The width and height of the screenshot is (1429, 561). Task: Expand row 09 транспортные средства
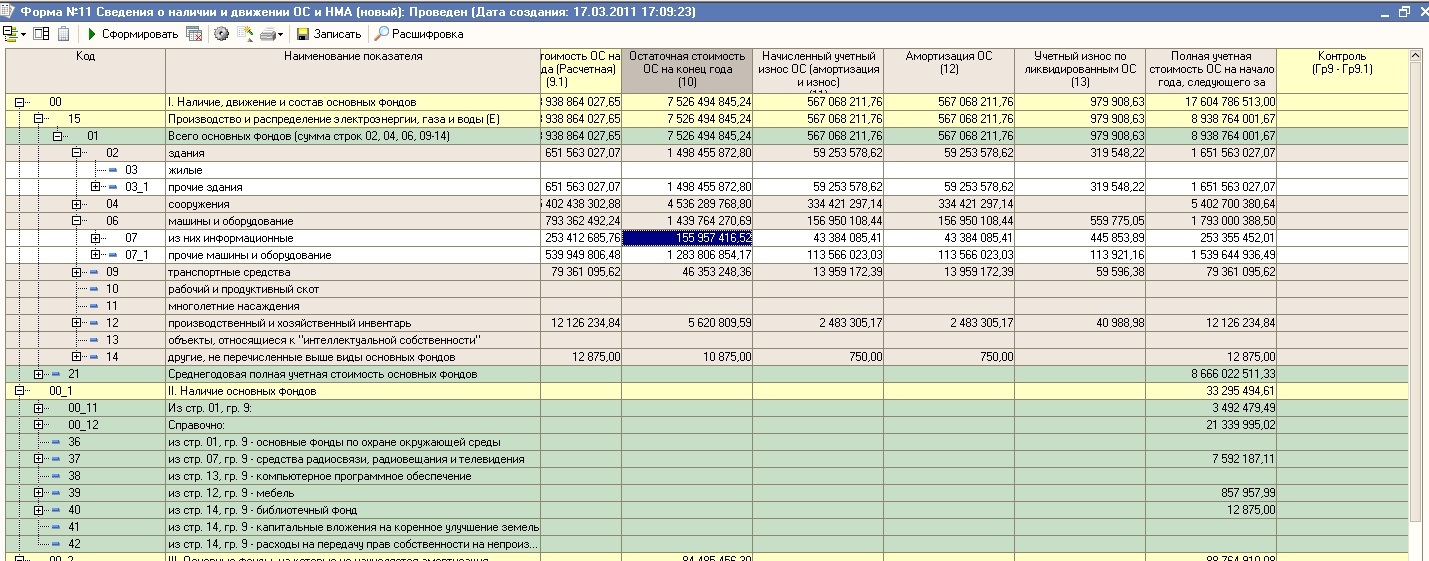click(76, 272)
